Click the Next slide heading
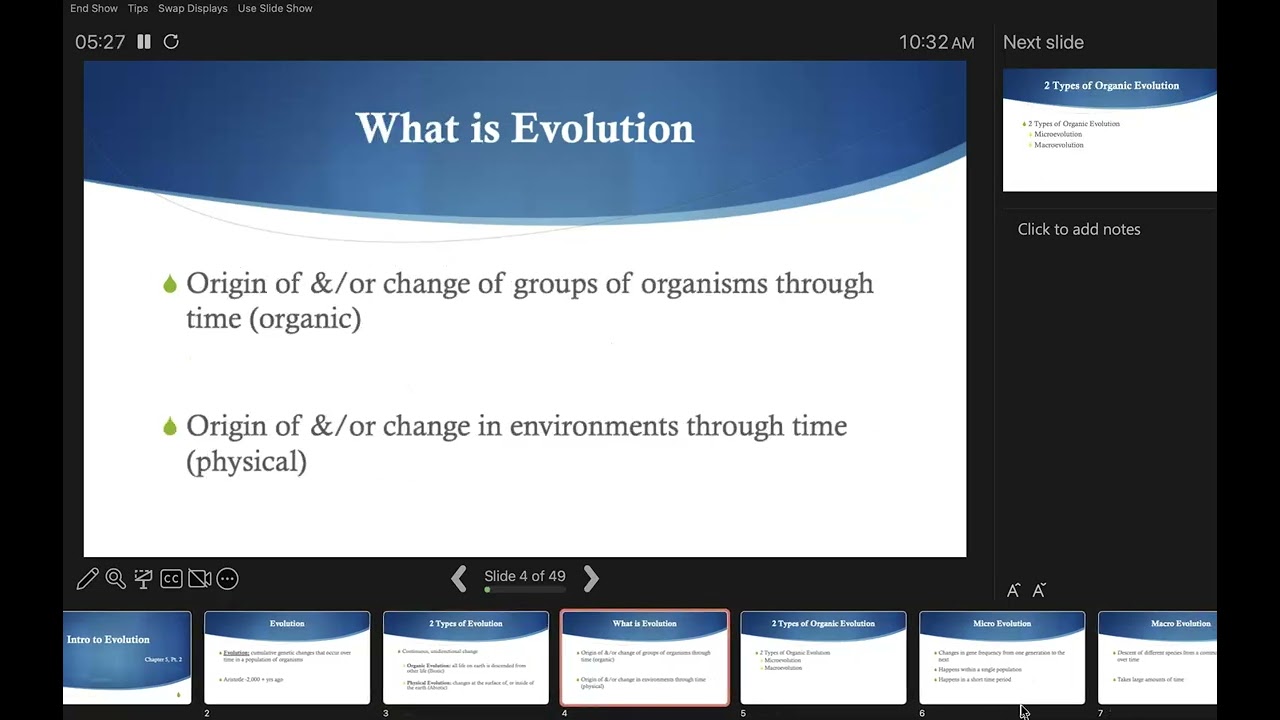Screen dimensions: 1280x720 [x=1043, y=42]
